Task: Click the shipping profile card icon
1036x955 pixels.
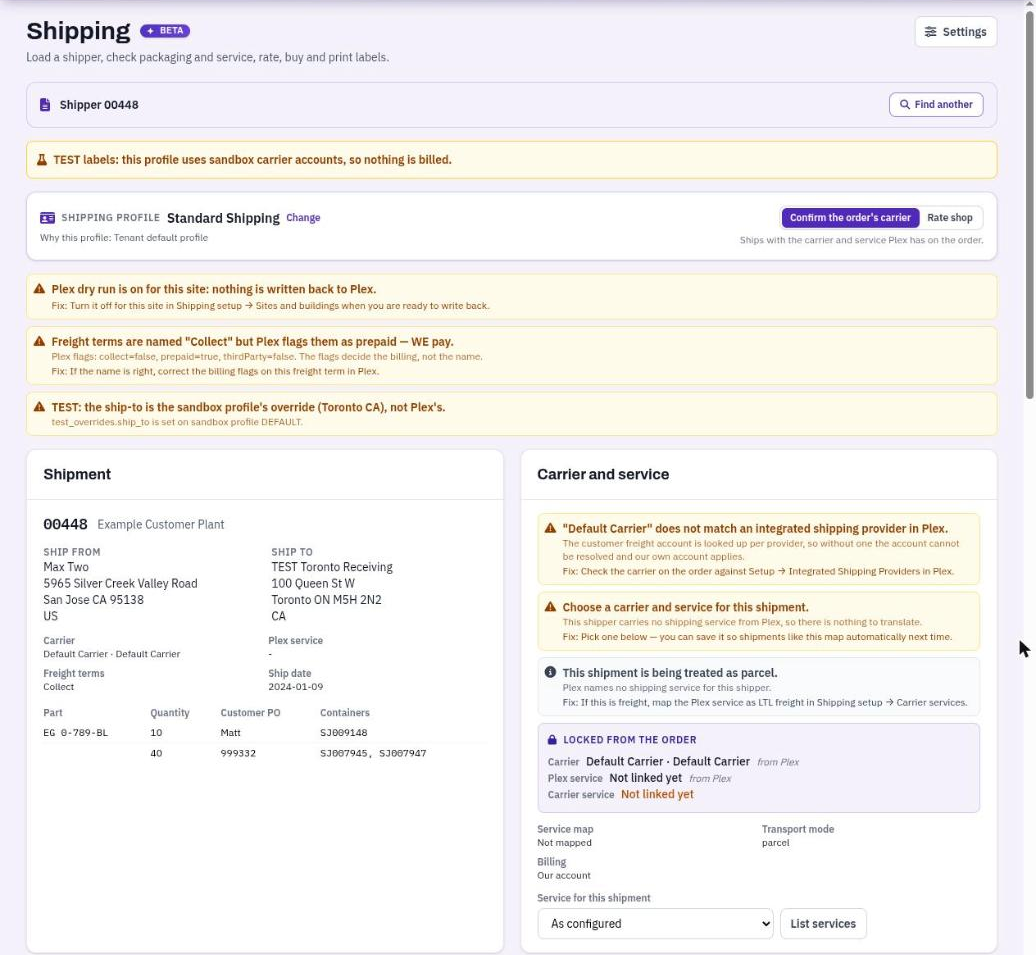Action: [48, 218]
